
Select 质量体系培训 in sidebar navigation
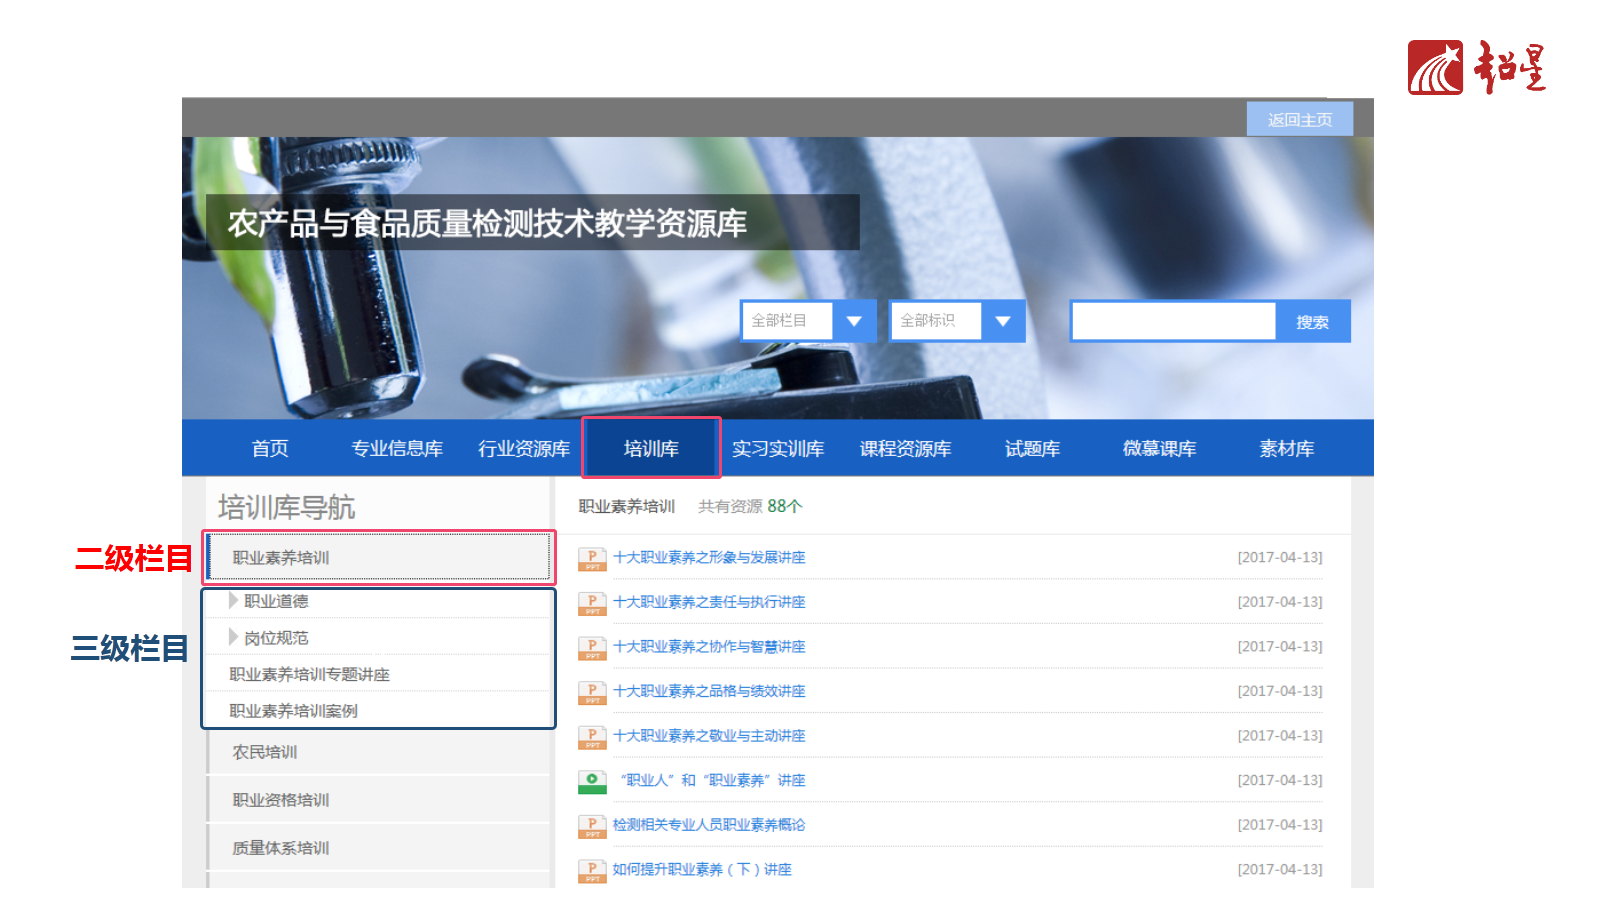click(379, 848)
